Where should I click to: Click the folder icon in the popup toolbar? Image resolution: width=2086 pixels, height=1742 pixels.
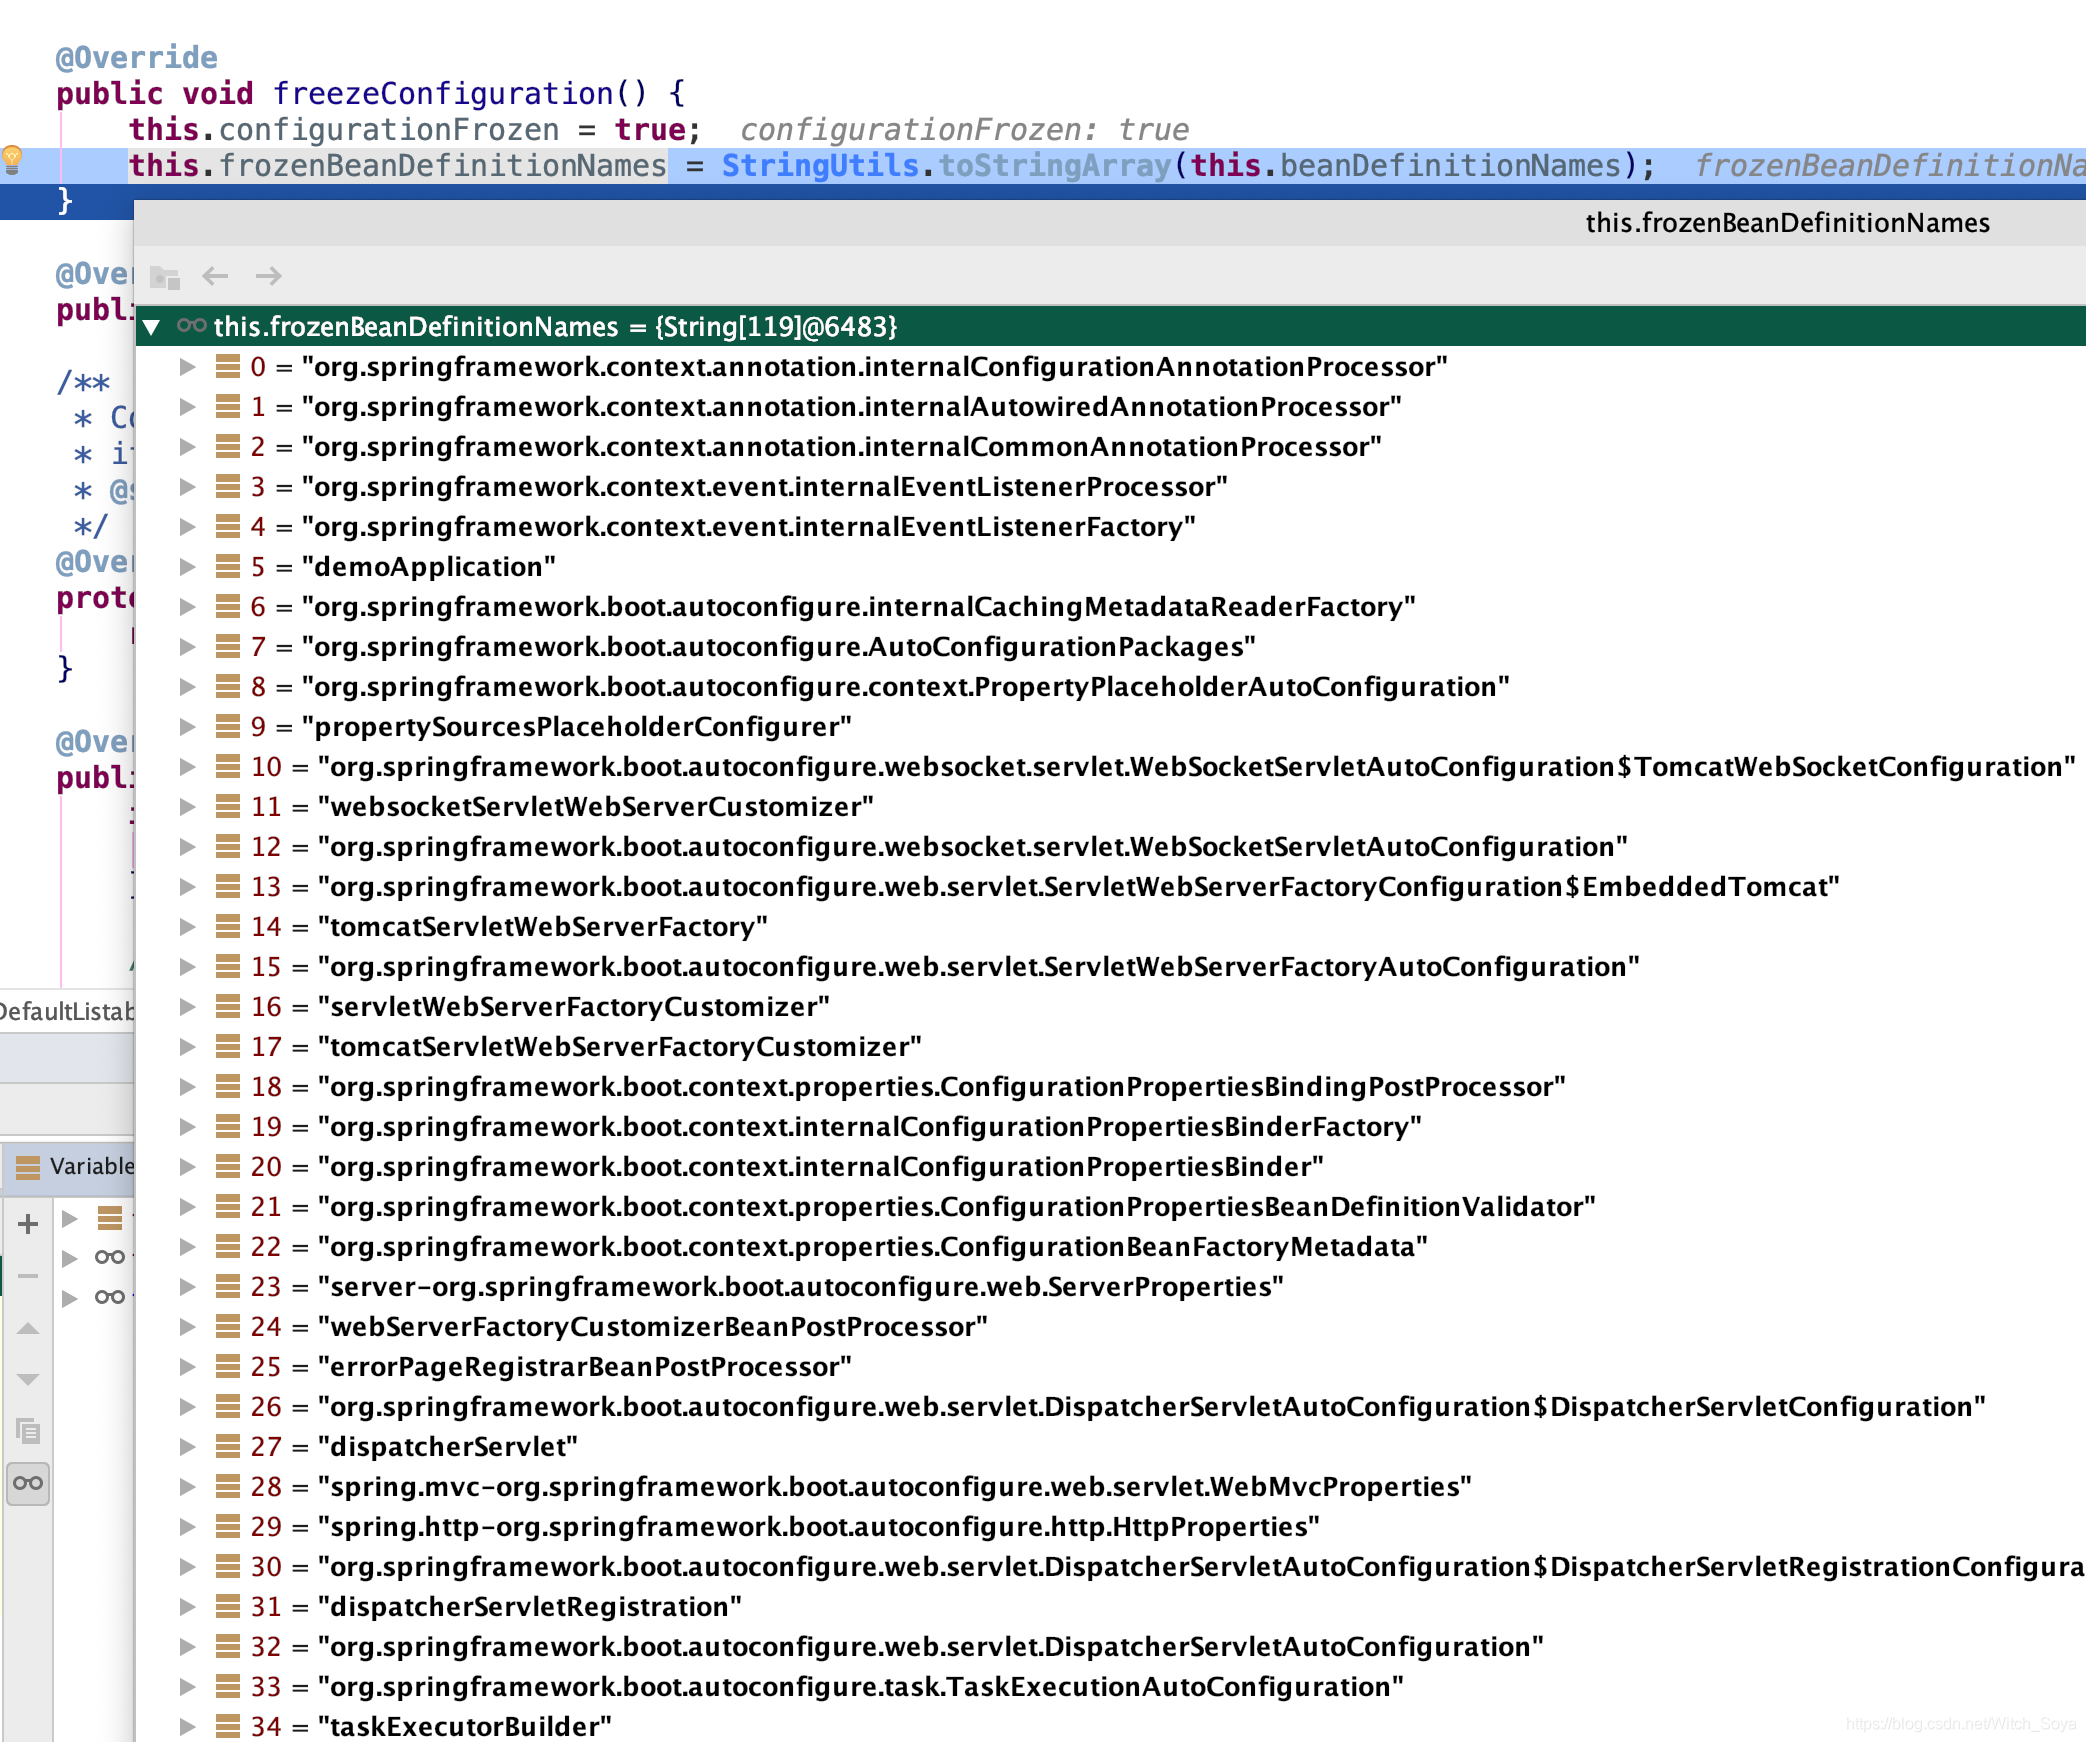[164, 277]
